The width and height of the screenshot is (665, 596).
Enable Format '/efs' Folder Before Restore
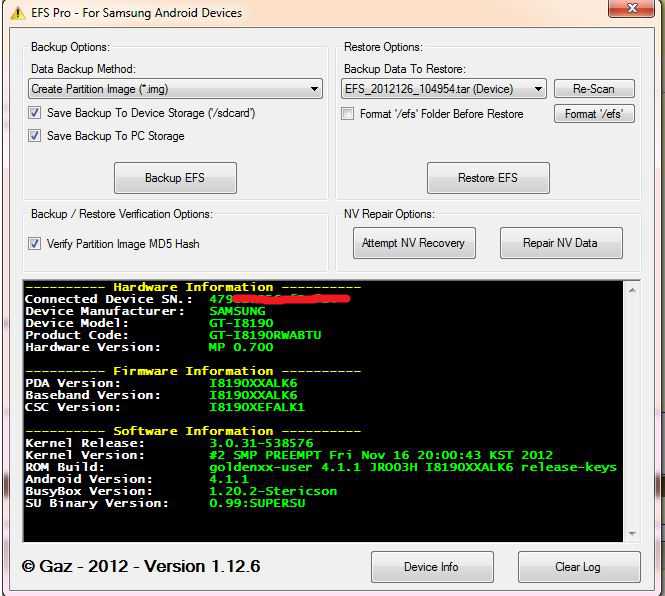tap(348, 114)
